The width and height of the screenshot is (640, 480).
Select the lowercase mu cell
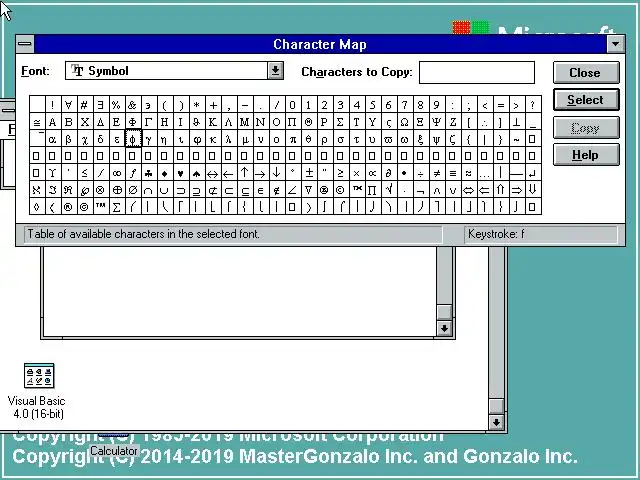click(x=244, y=139)
